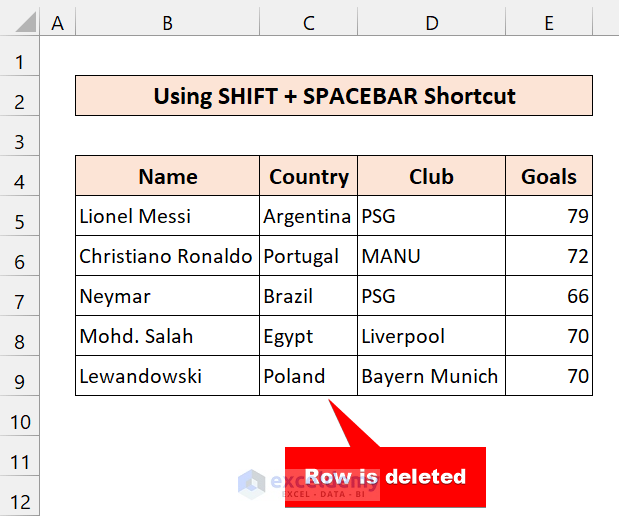Click the title cell about SHIFT + SPACEBAR
The height and width of the screenshot is (516, 619).
coord(334,97)
